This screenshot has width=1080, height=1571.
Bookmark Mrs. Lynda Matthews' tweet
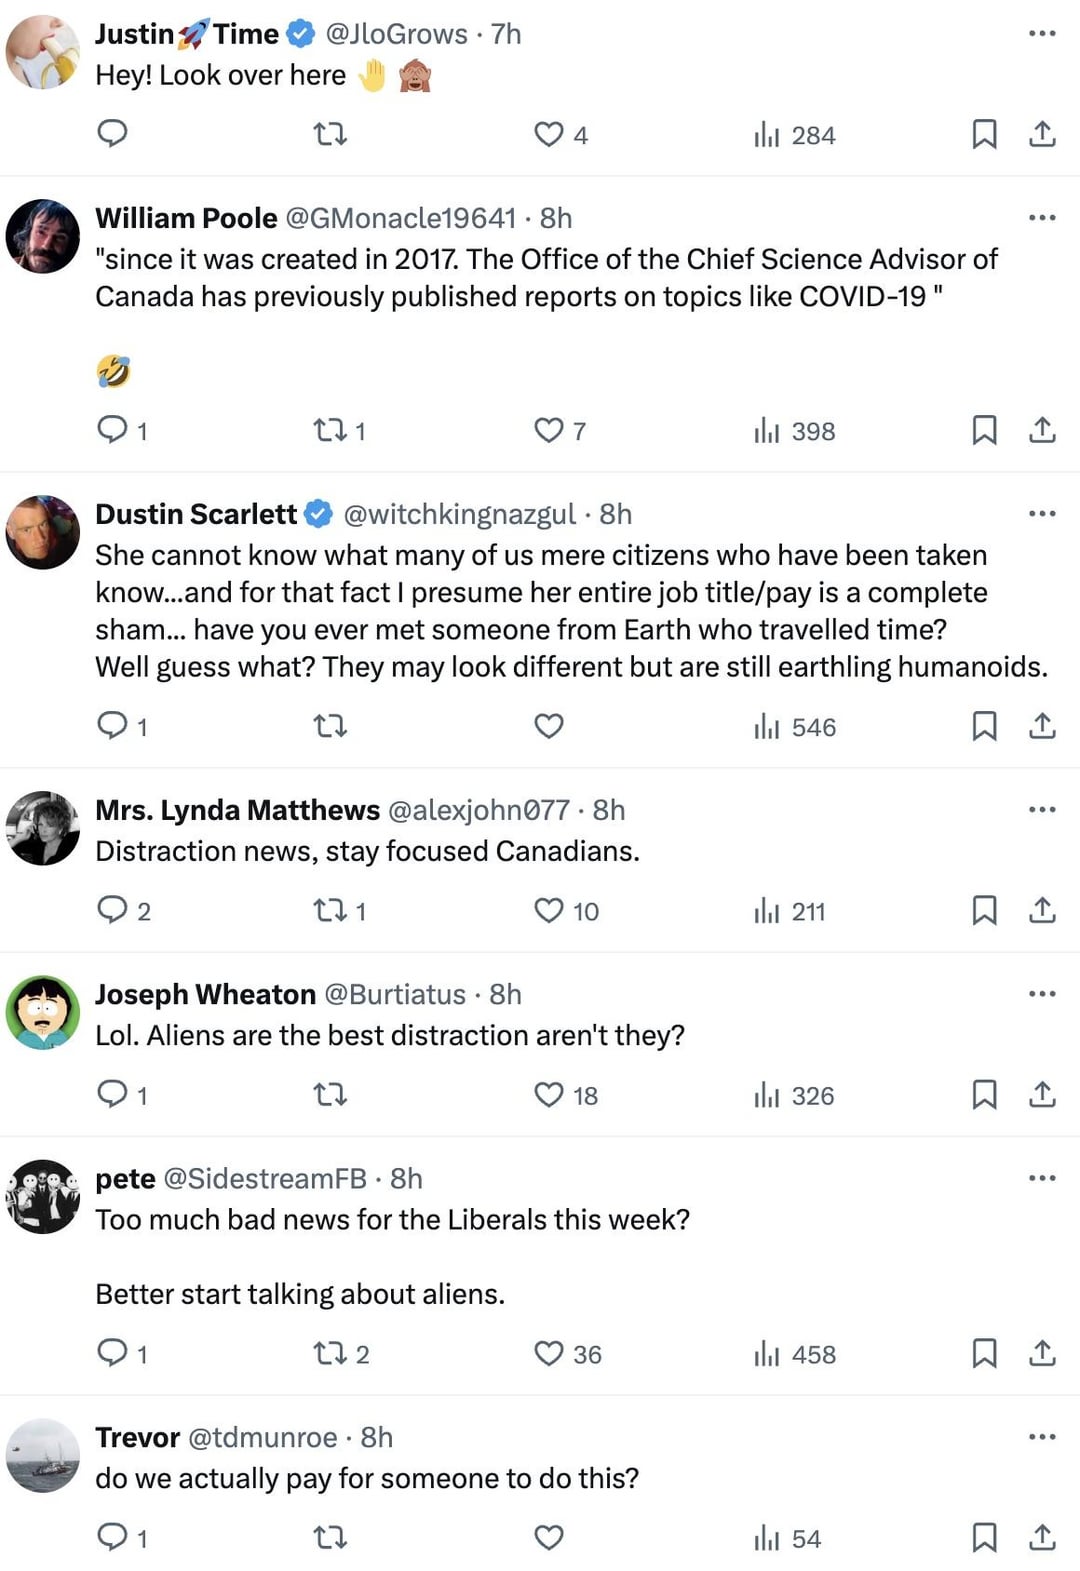984,910
